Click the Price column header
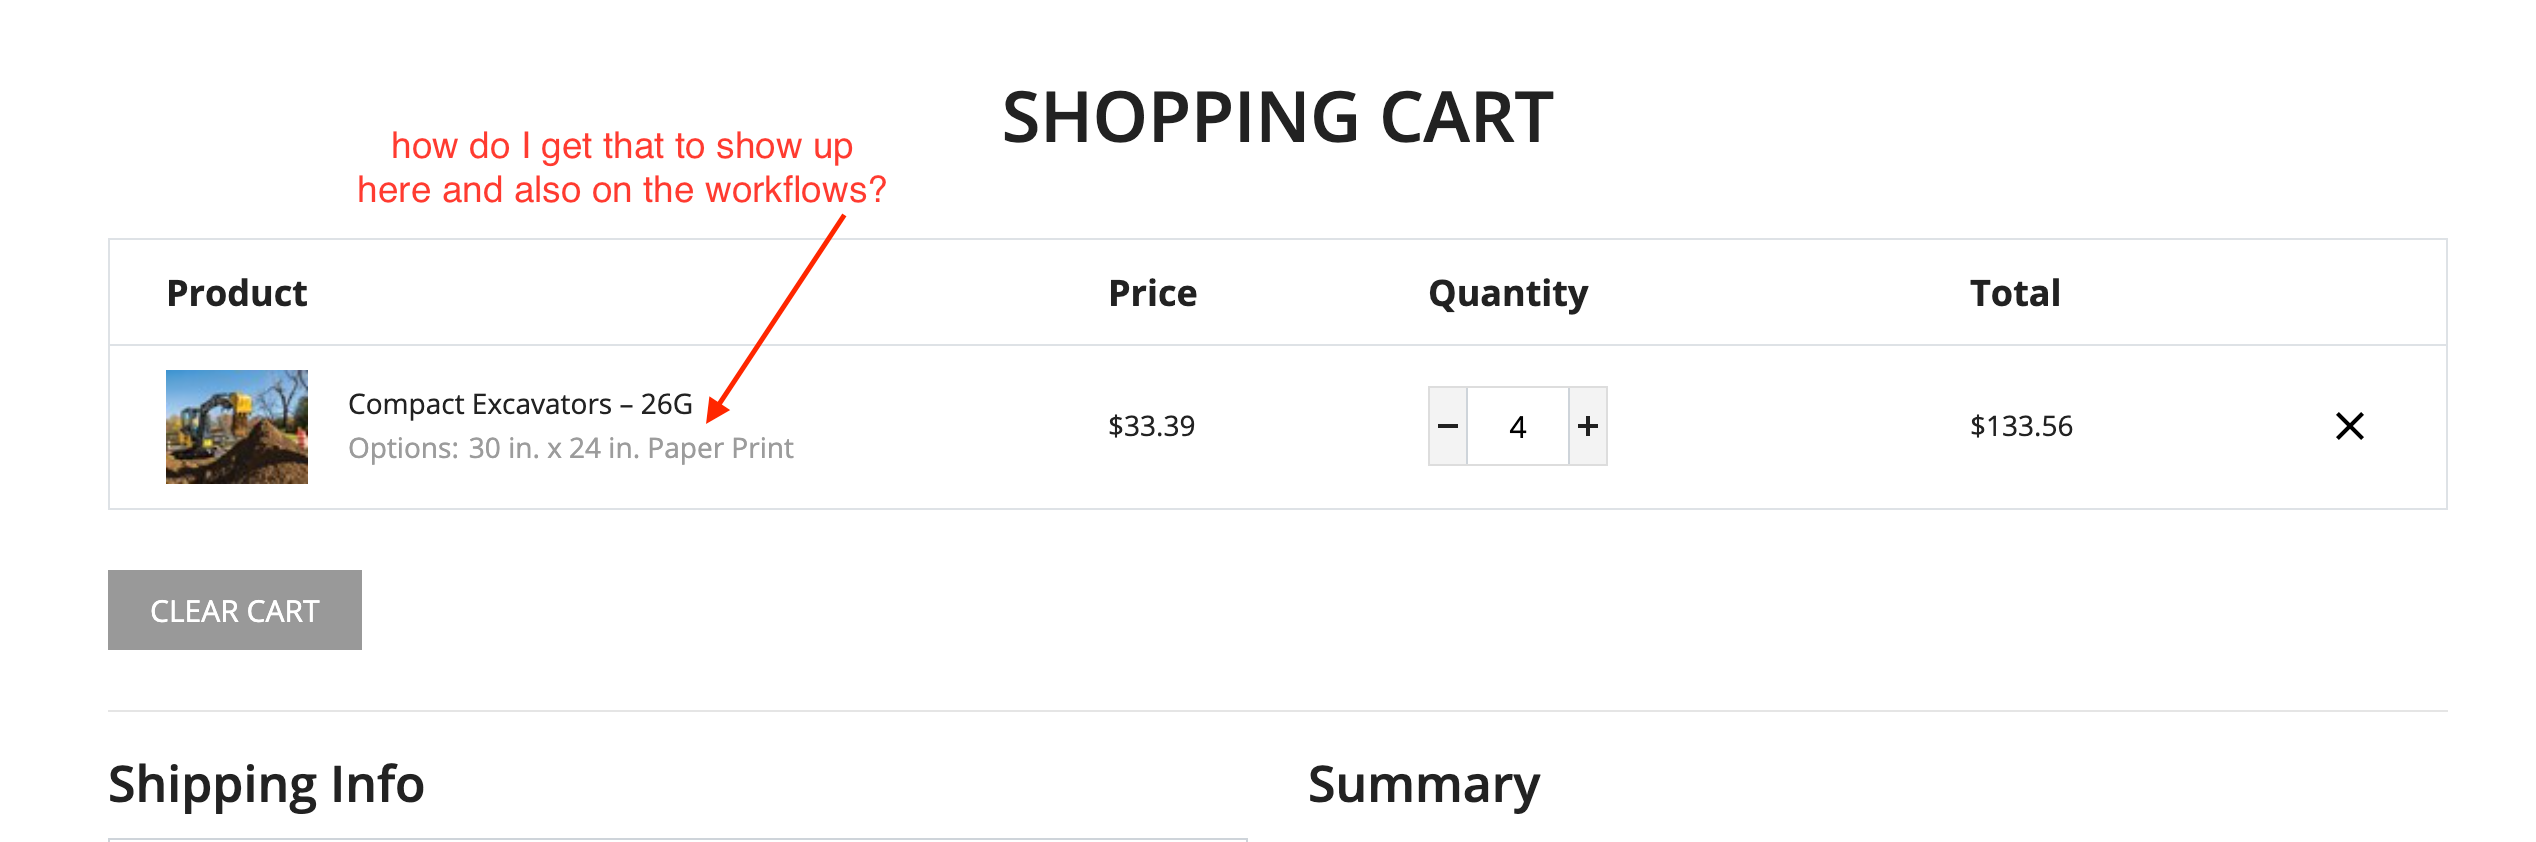The width and height of the screenshot is (2536, 842). (x=1152, y=293)
